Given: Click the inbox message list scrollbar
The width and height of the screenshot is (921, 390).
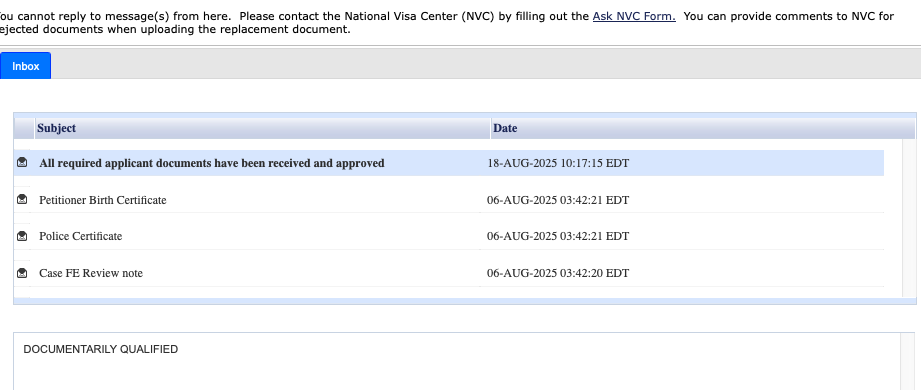Looking at the screenshot, I should (x=909, y=218).
